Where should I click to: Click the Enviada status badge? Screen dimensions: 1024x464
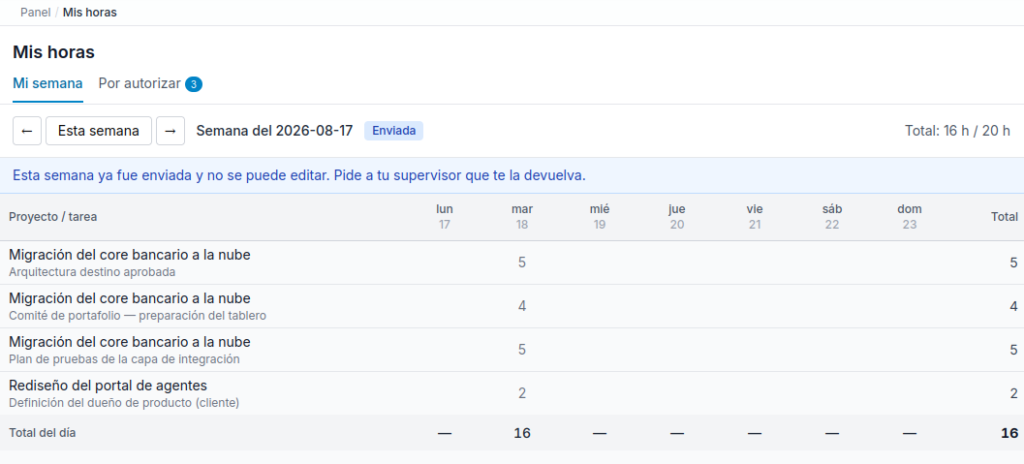[394, 131]
